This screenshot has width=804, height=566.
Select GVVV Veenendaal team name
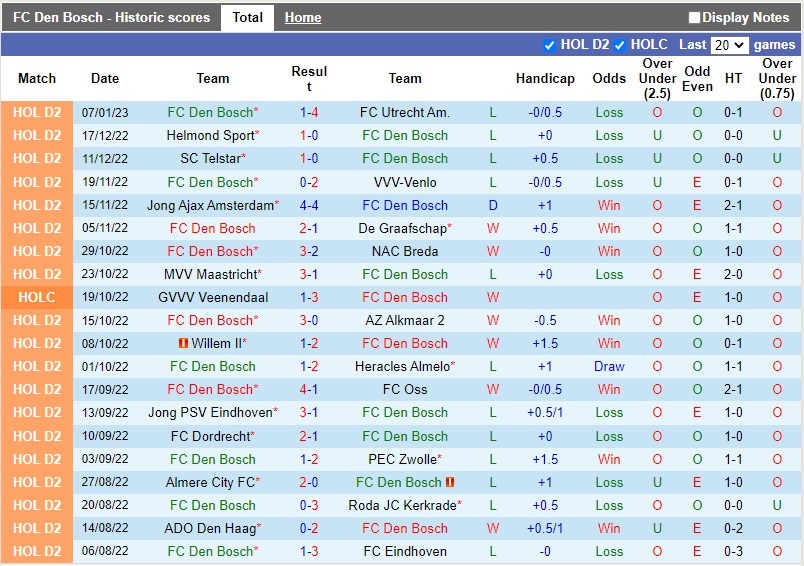(213, 297)
